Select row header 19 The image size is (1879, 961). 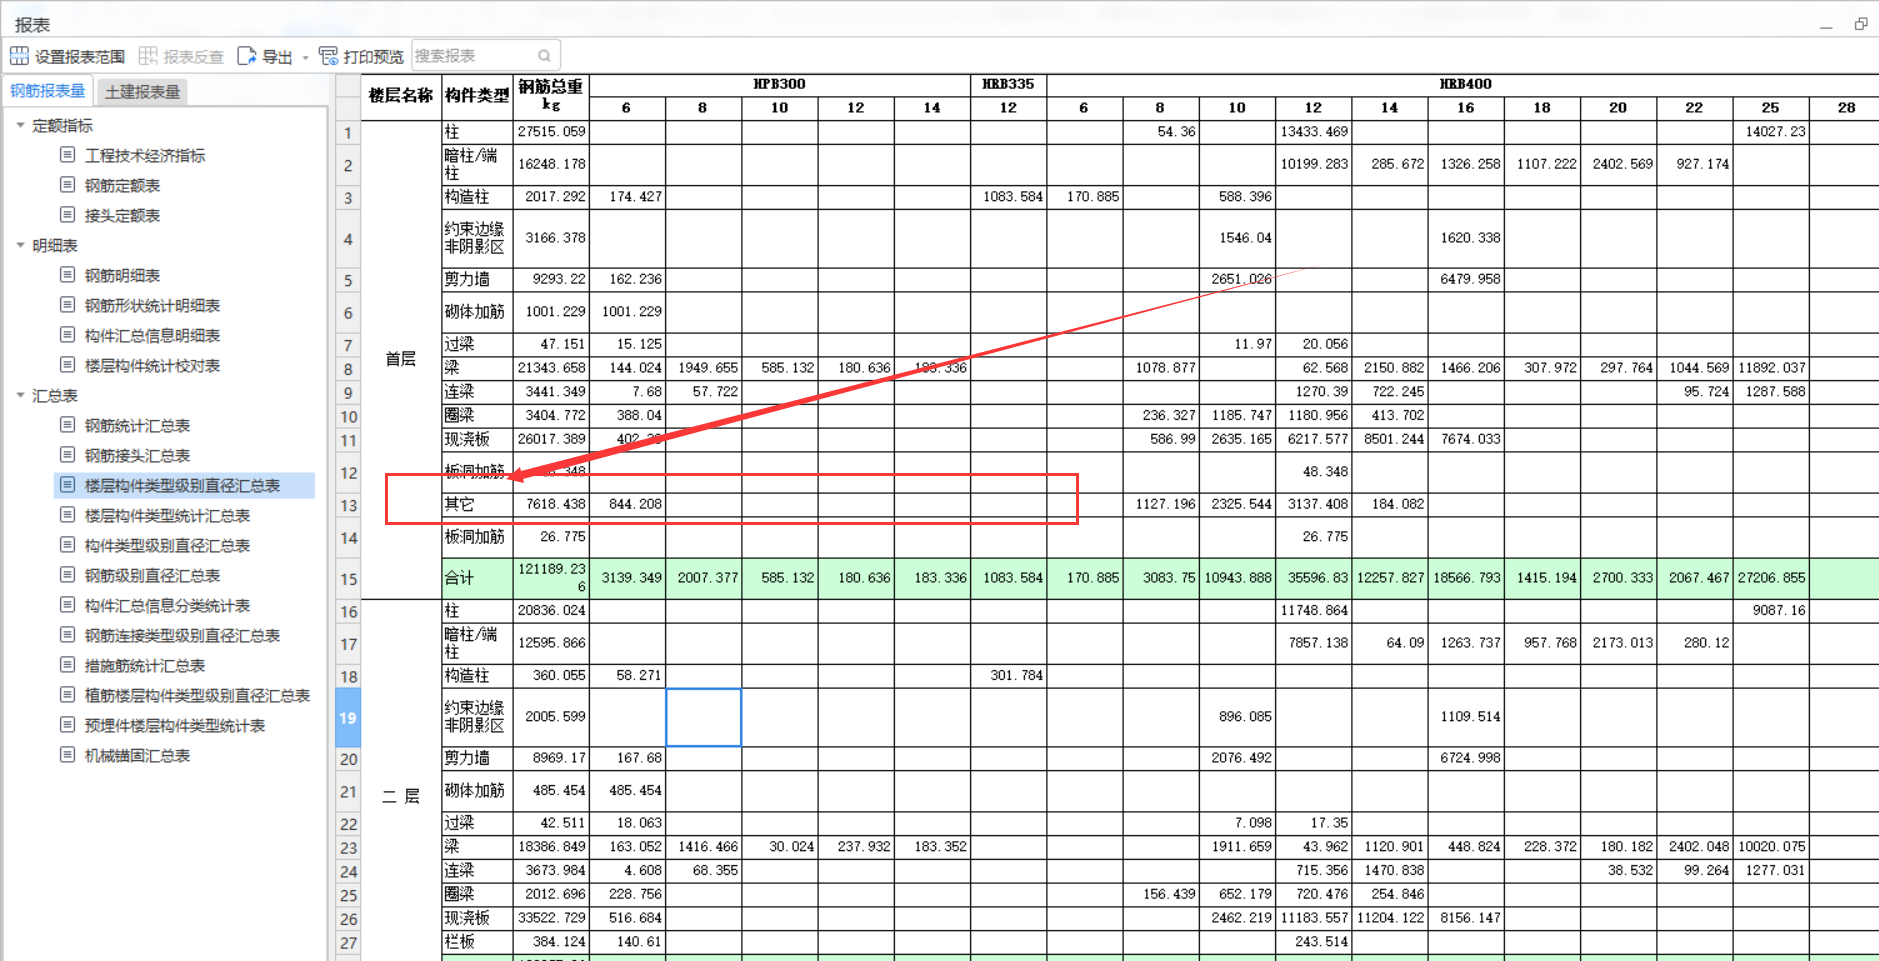348,717
